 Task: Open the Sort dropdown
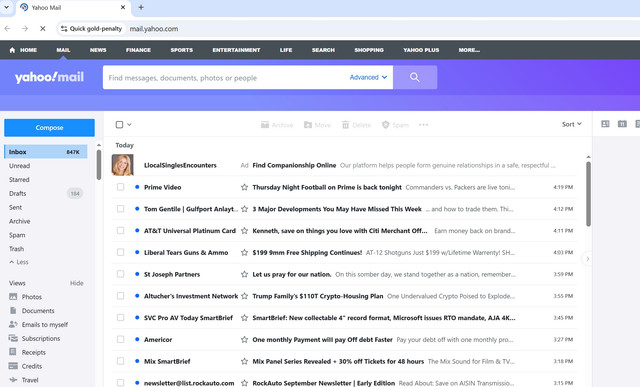coord(571,124)
